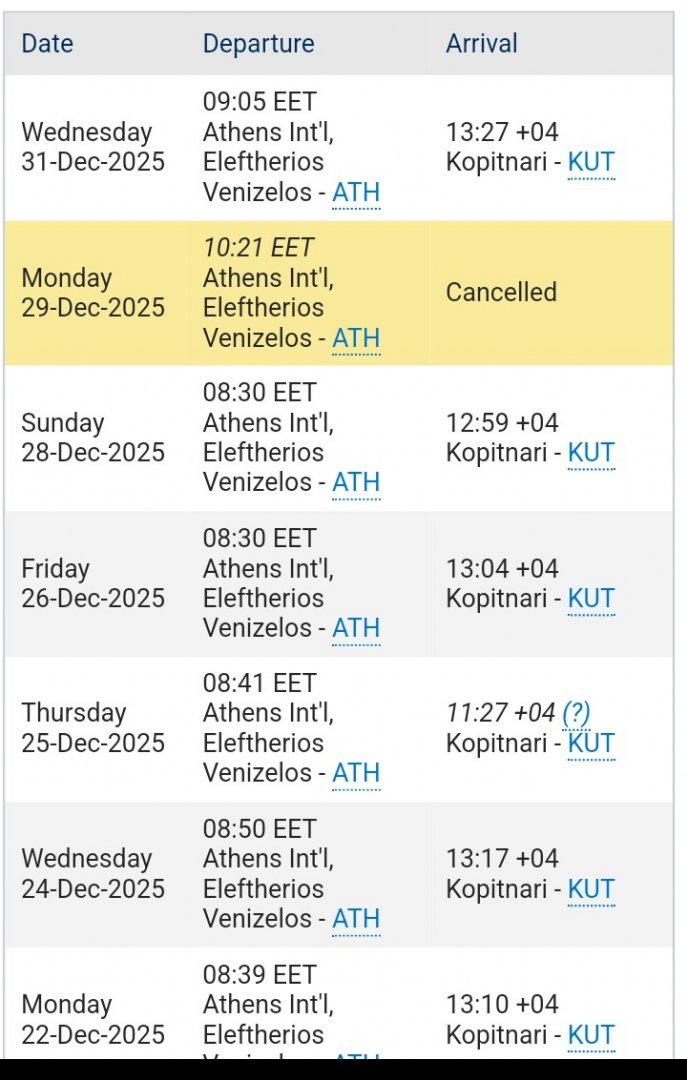Click the Date column header

tap(47, 44)
